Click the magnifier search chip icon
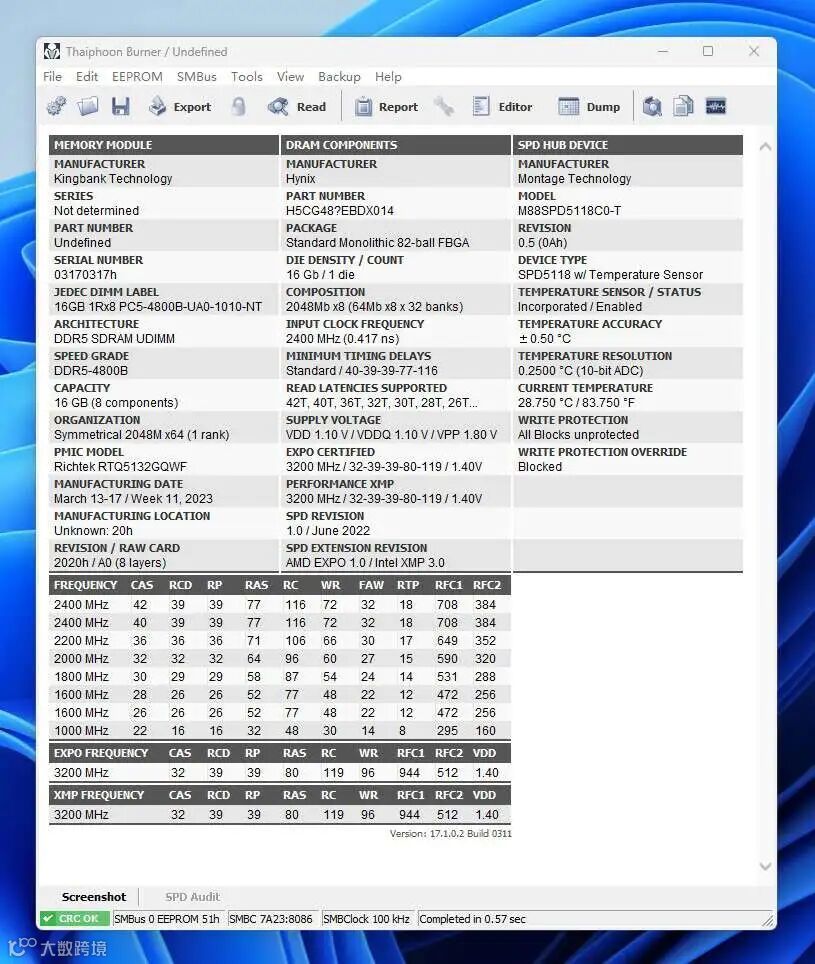Screen dimensions: 815x964 coord(652,106)
